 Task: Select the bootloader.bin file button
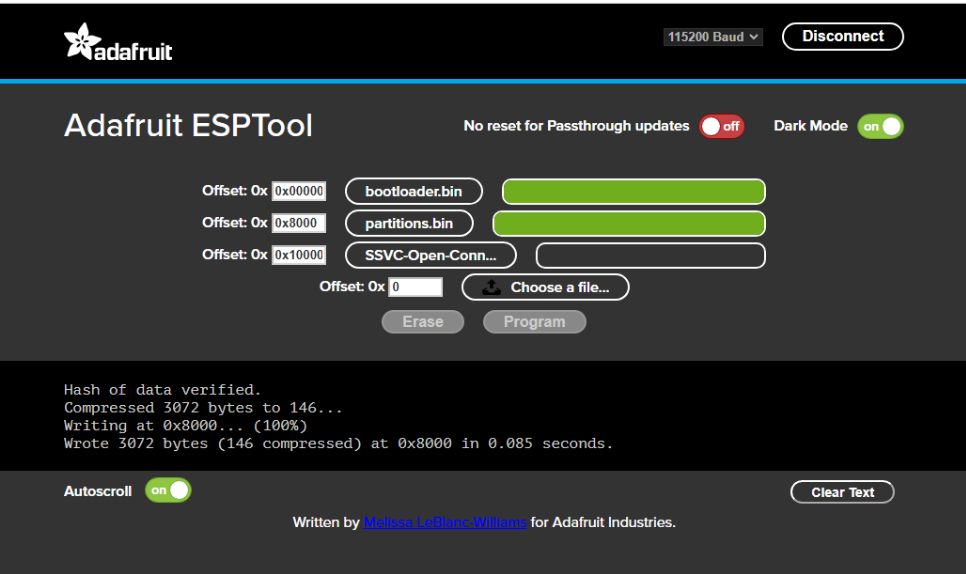click(x=413, y=192)
